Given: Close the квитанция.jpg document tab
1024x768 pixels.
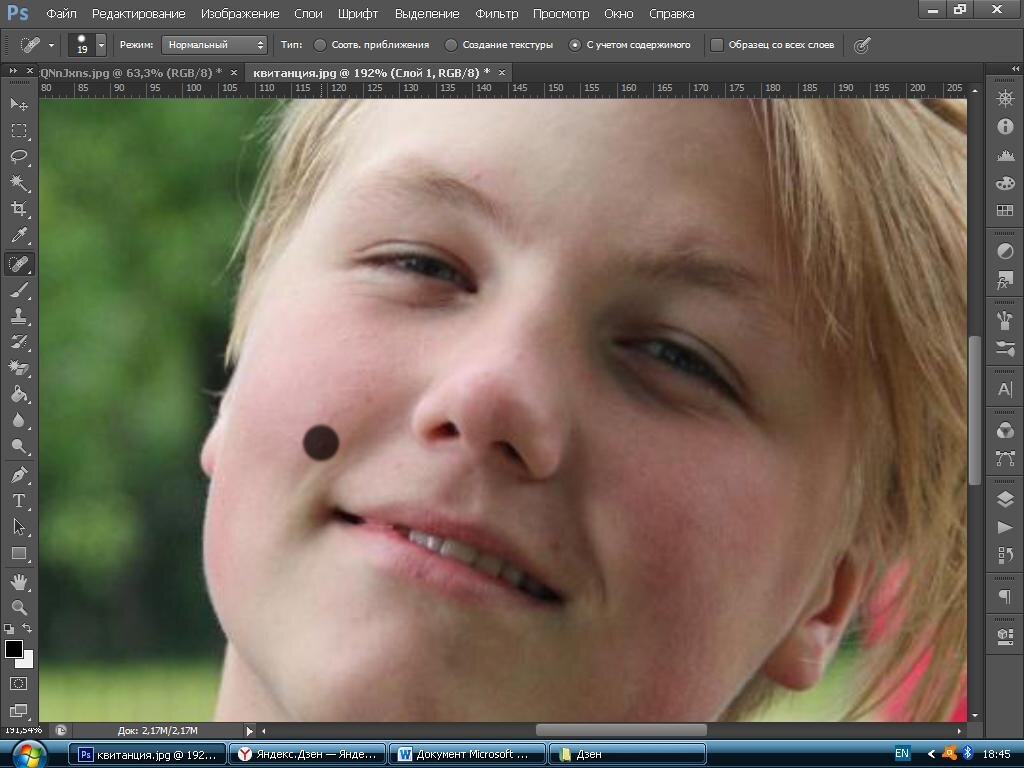Looking at the screenshot, I should [x=502, y=72].
